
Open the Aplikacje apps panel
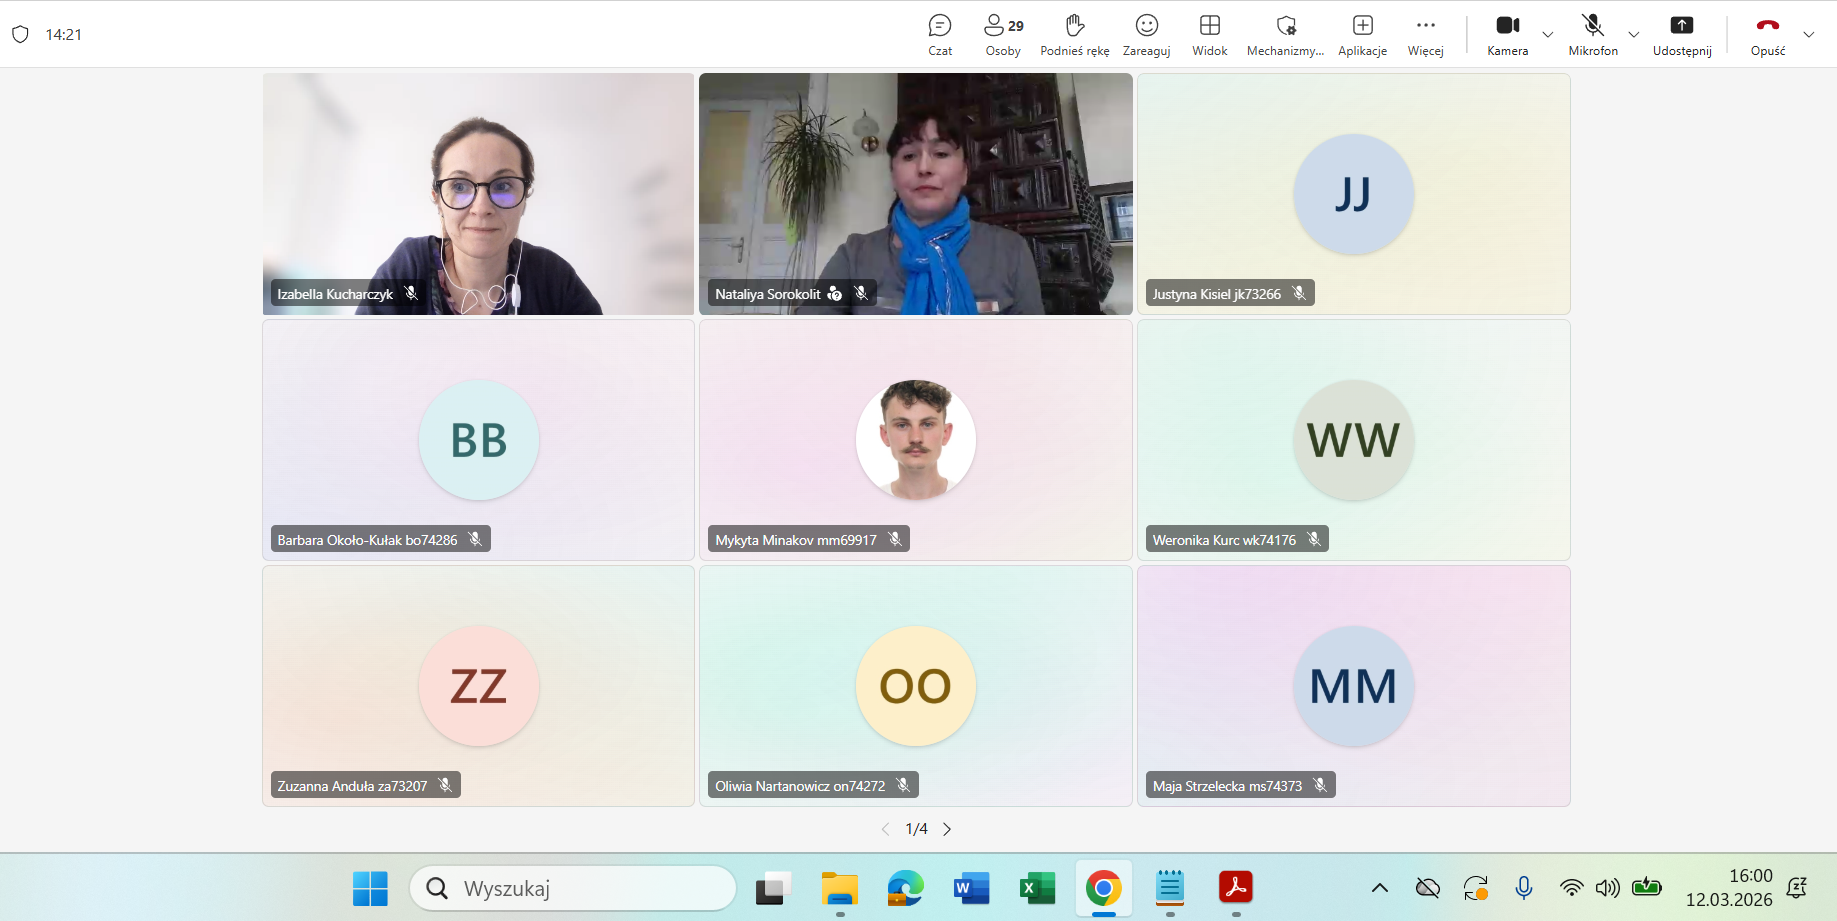point(1362,35)
